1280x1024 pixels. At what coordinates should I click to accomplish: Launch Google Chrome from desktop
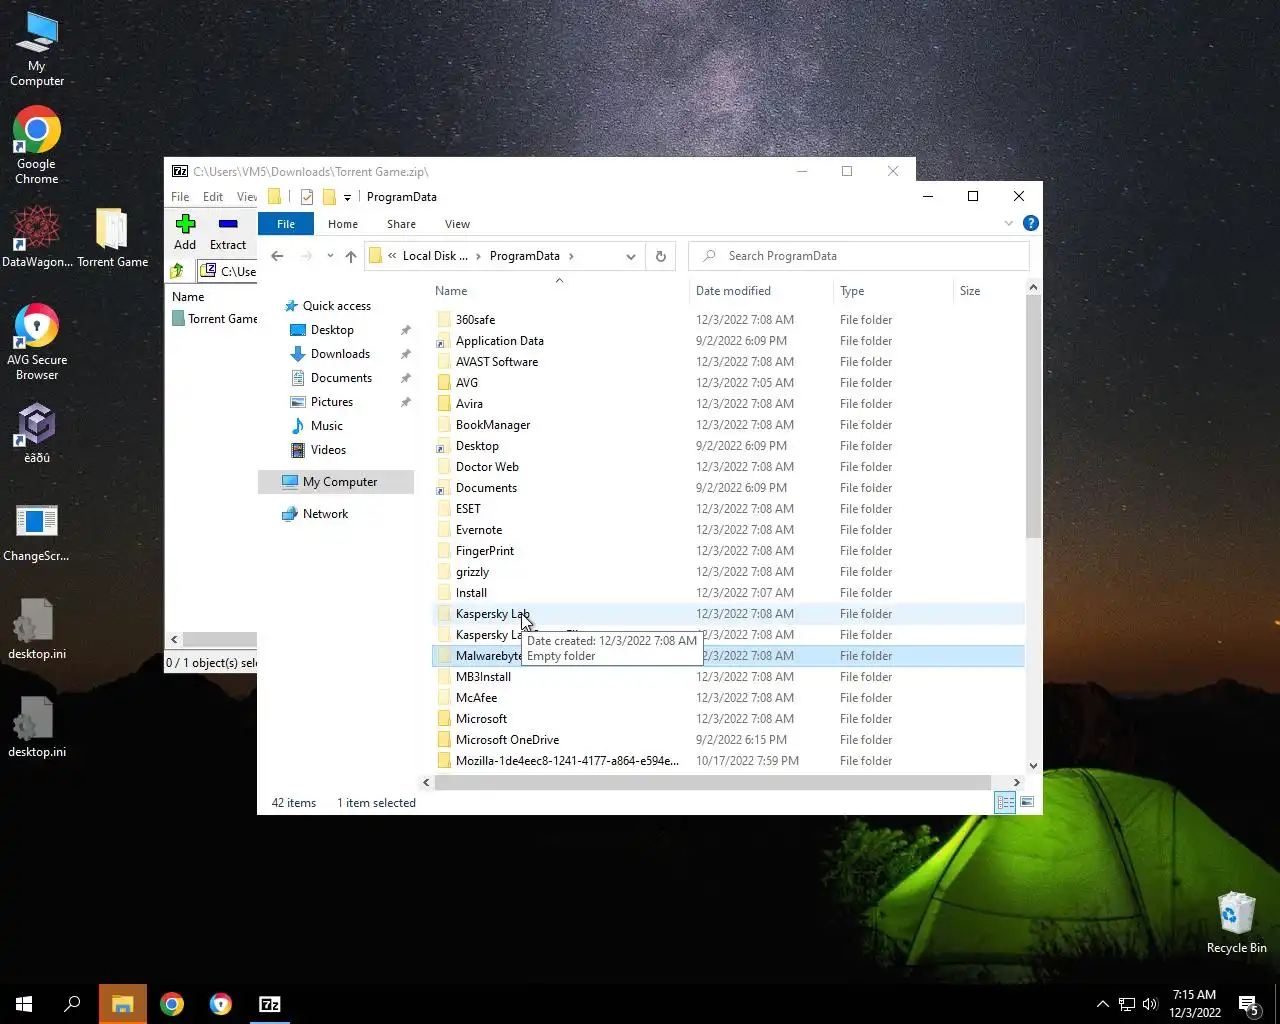37,146
